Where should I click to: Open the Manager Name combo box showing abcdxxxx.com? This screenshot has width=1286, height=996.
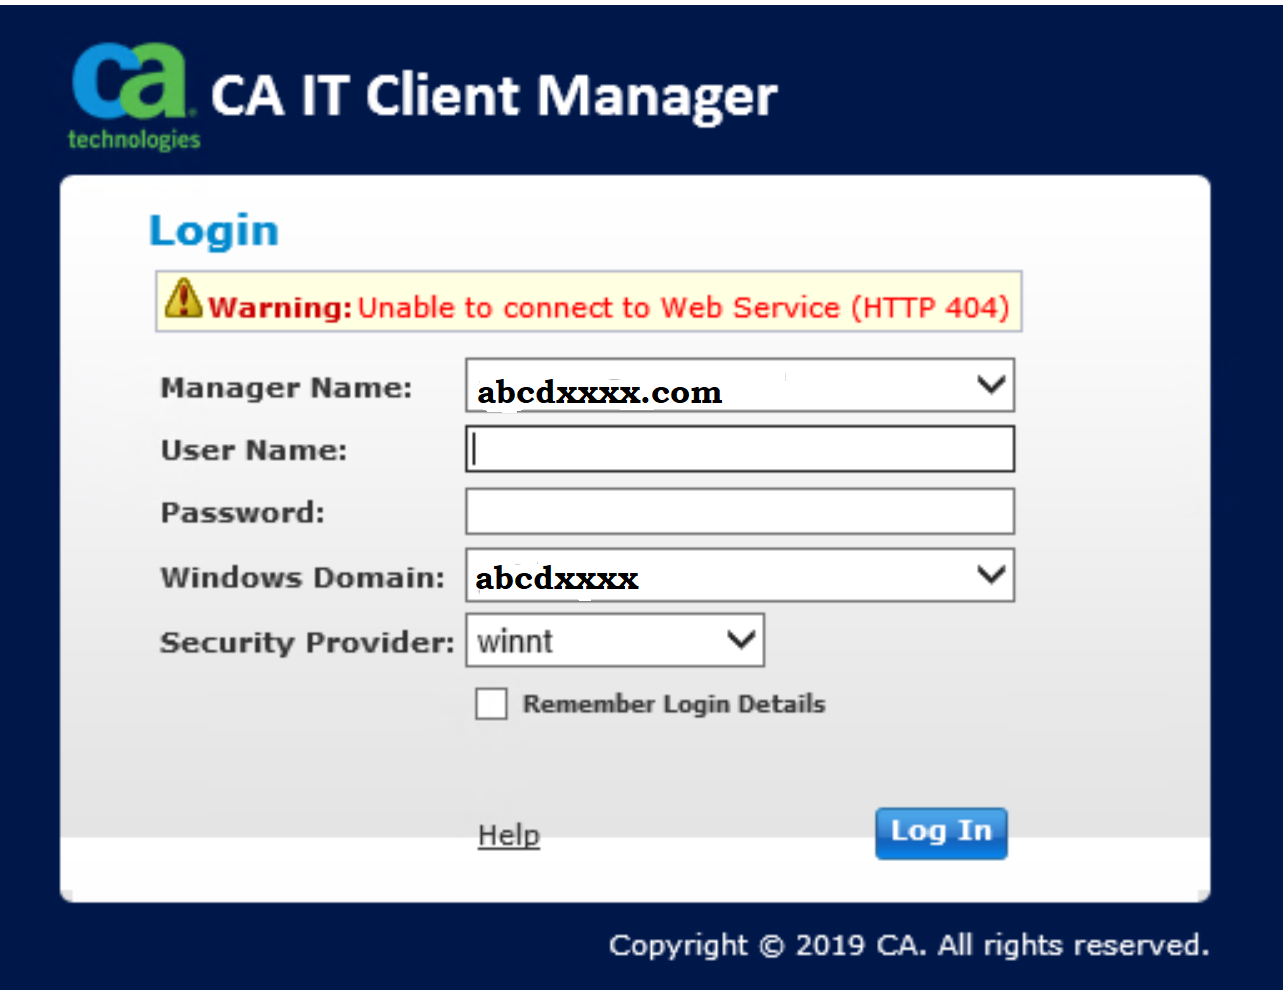720,386
